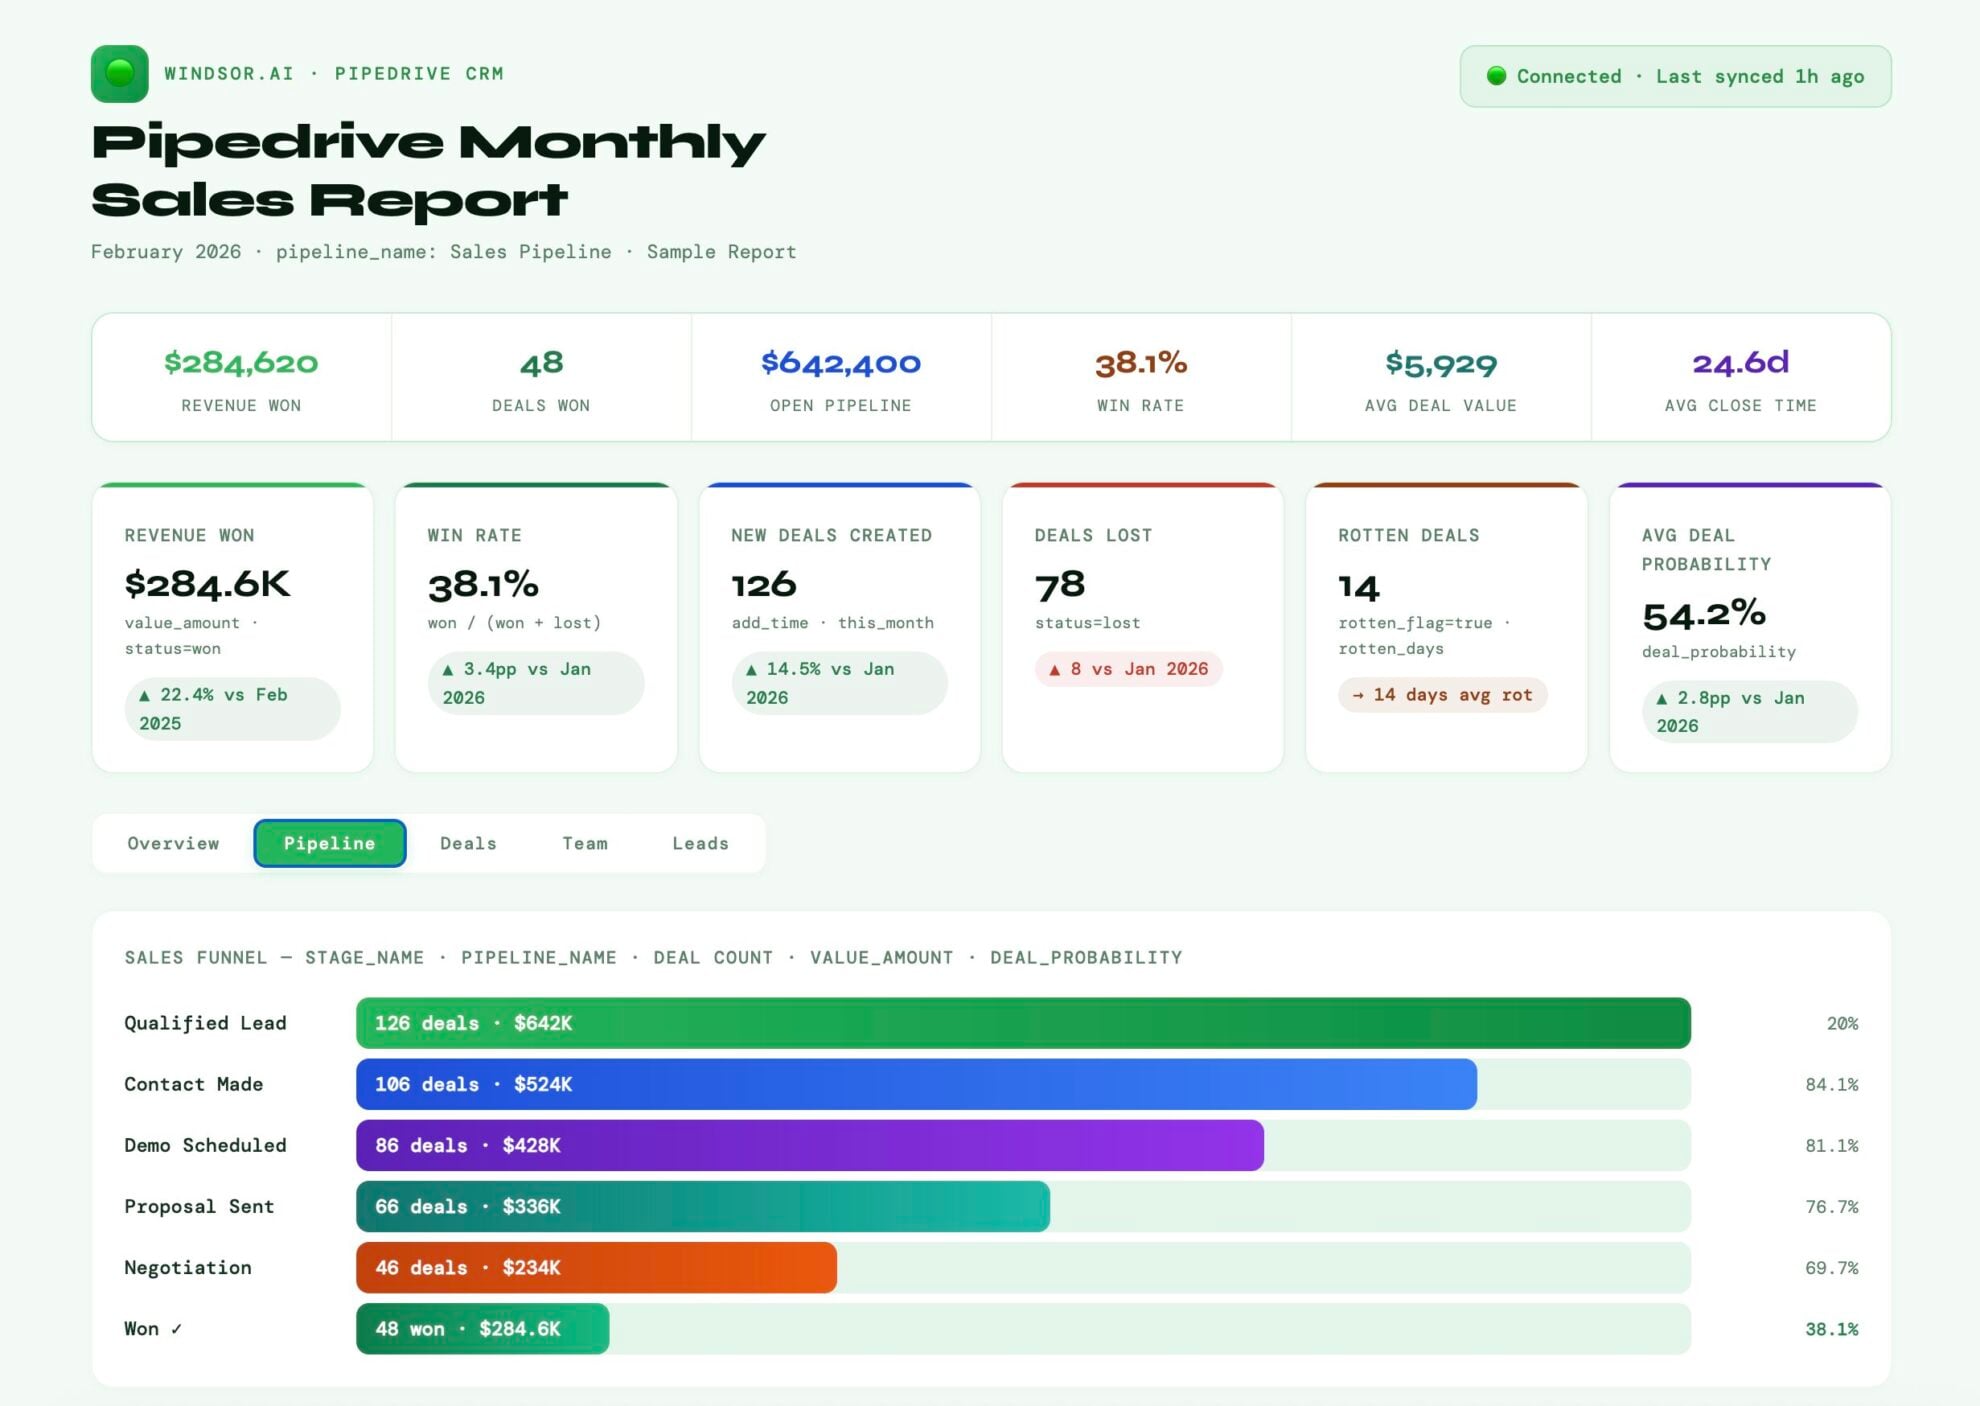This screenshot has width=1980, height=1406.
Task: Open the Team tab
Action: coord(585,843)
